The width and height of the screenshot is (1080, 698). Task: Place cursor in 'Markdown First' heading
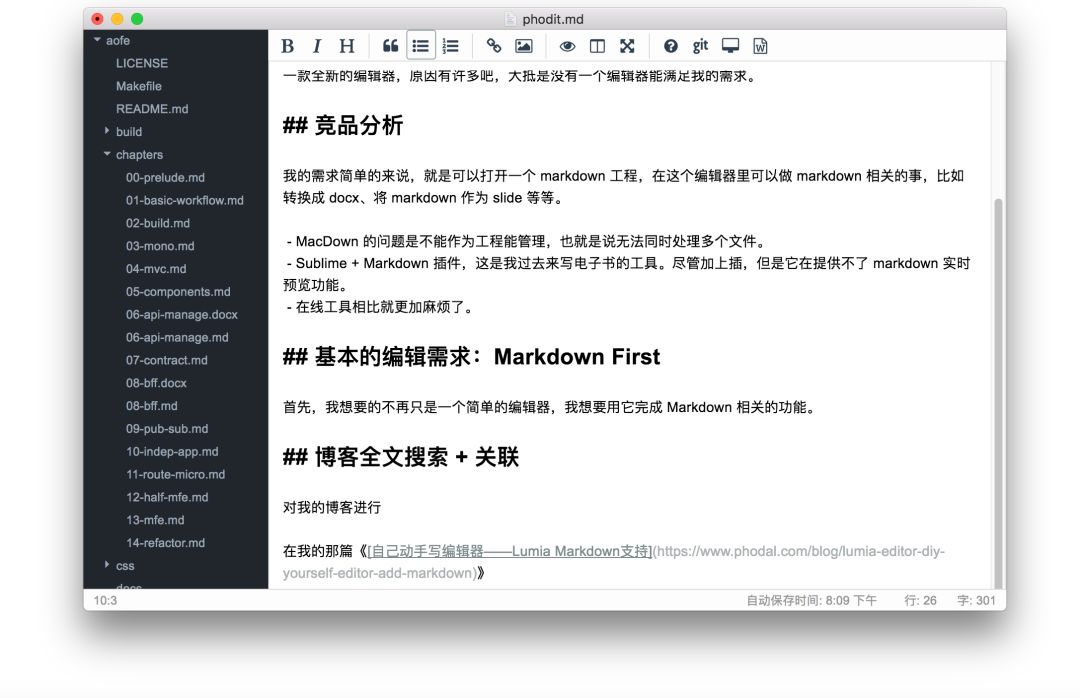pos(577,356)
